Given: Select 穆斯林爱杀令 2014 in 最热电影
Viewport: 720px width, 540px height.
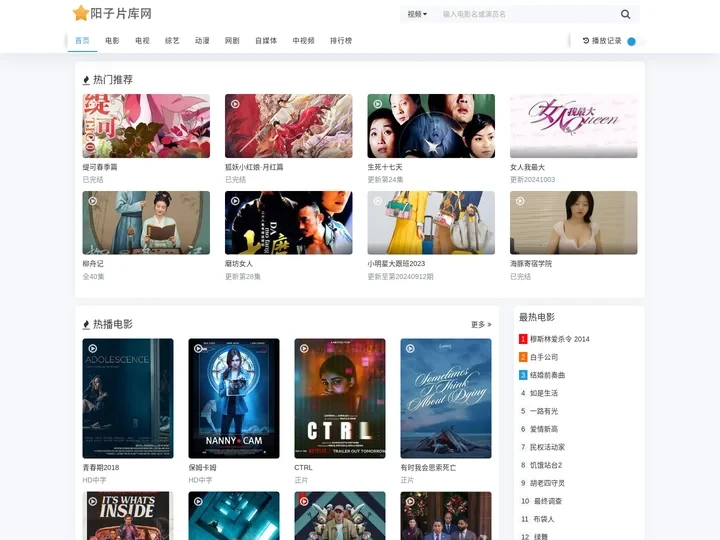Looking at the screenshot, I should [560, 339].
